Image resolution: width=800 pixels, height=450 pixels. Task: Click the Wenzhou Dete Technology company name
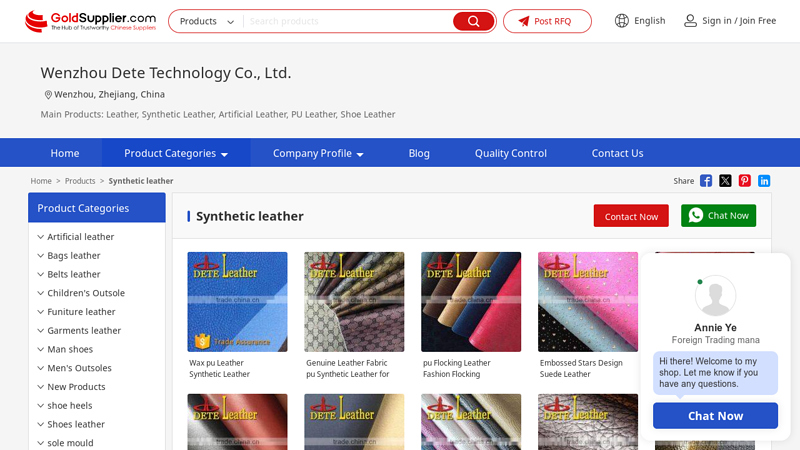166,73
